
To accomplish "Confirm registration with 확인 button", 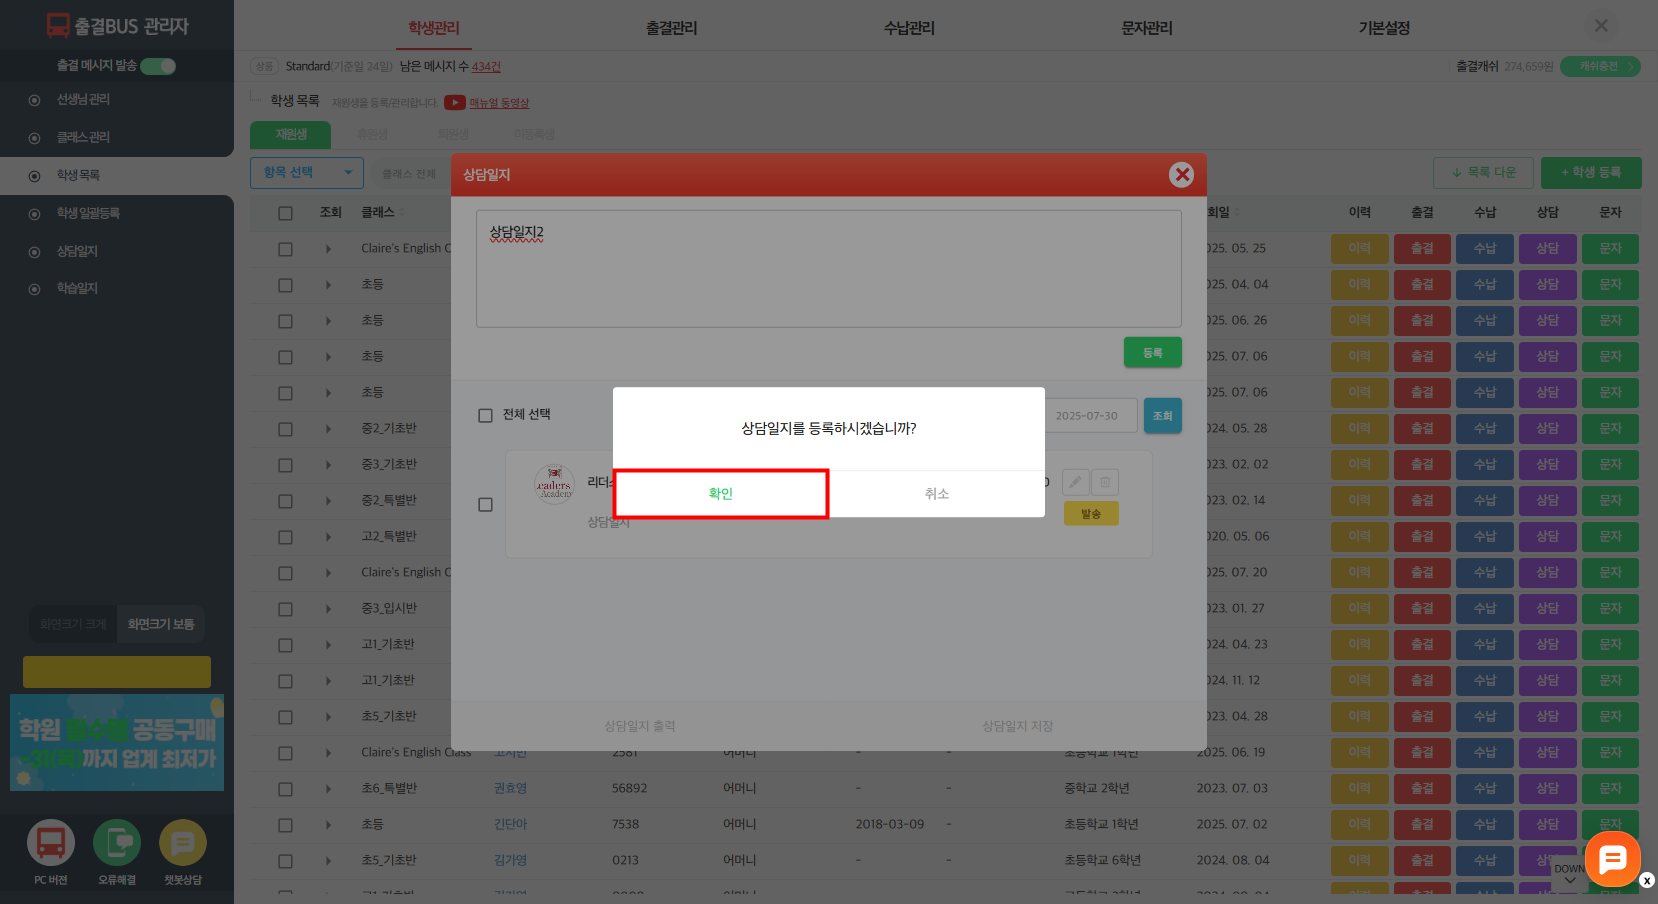I will pyautogui.click(x=720, y=494).
